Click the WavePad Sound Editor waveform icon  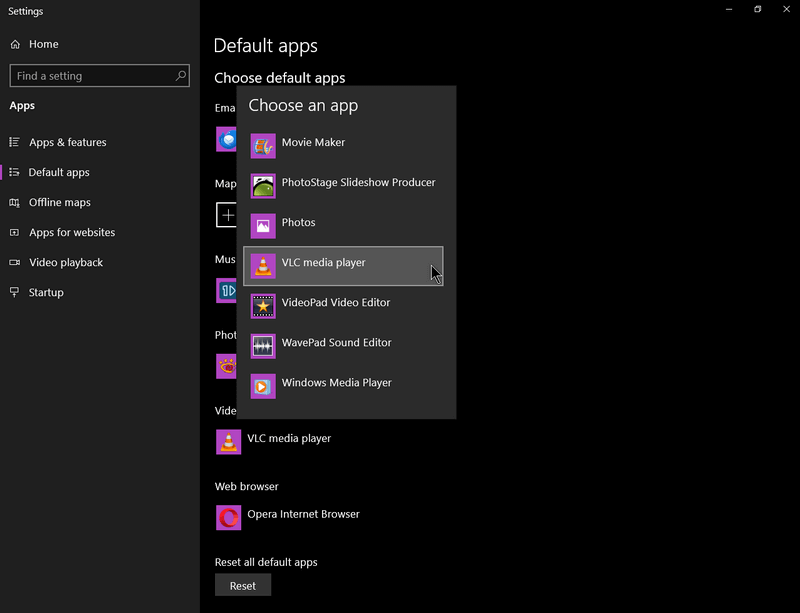click(x=263, y=346)
